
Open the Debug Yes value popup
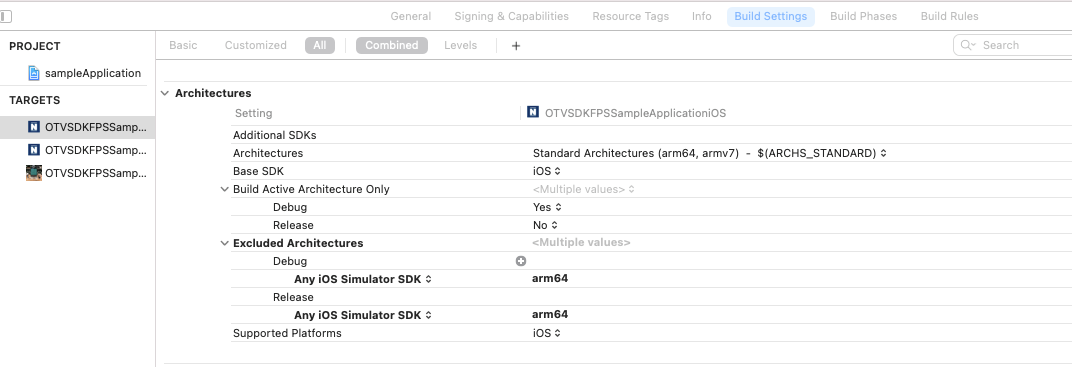point(548,207)
